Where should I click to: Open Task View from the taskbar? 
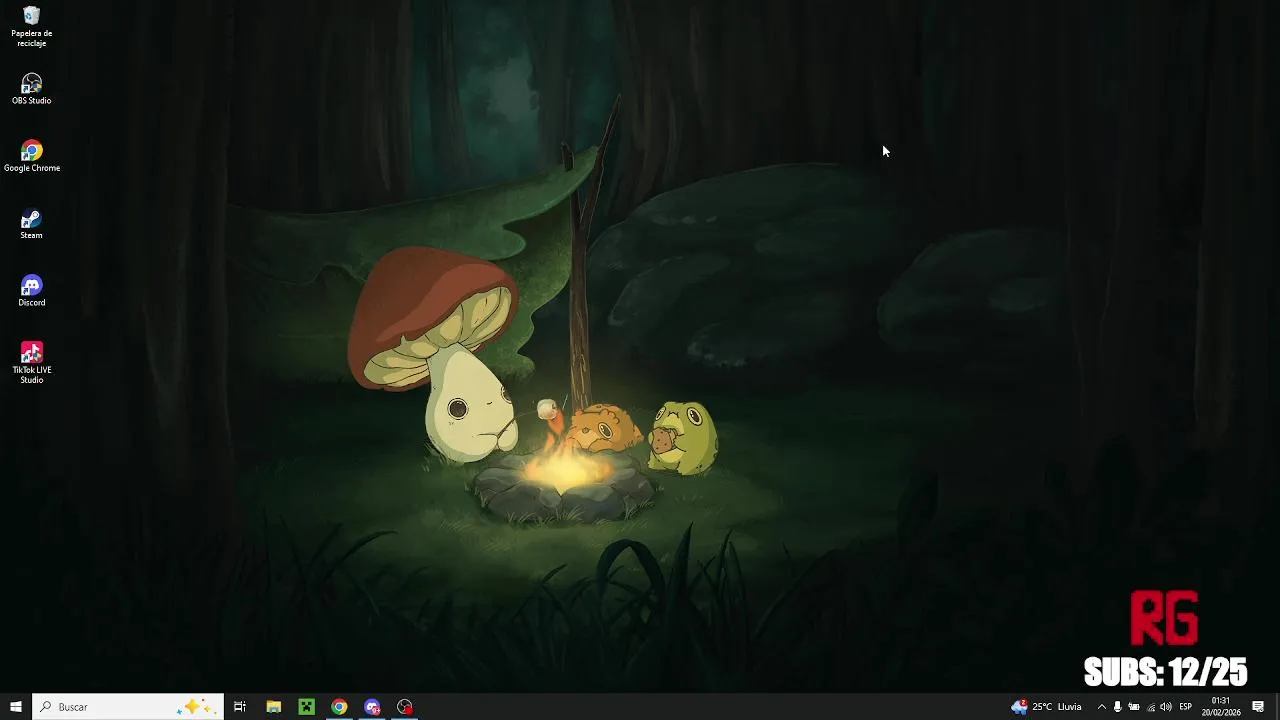tap(240, 707)
